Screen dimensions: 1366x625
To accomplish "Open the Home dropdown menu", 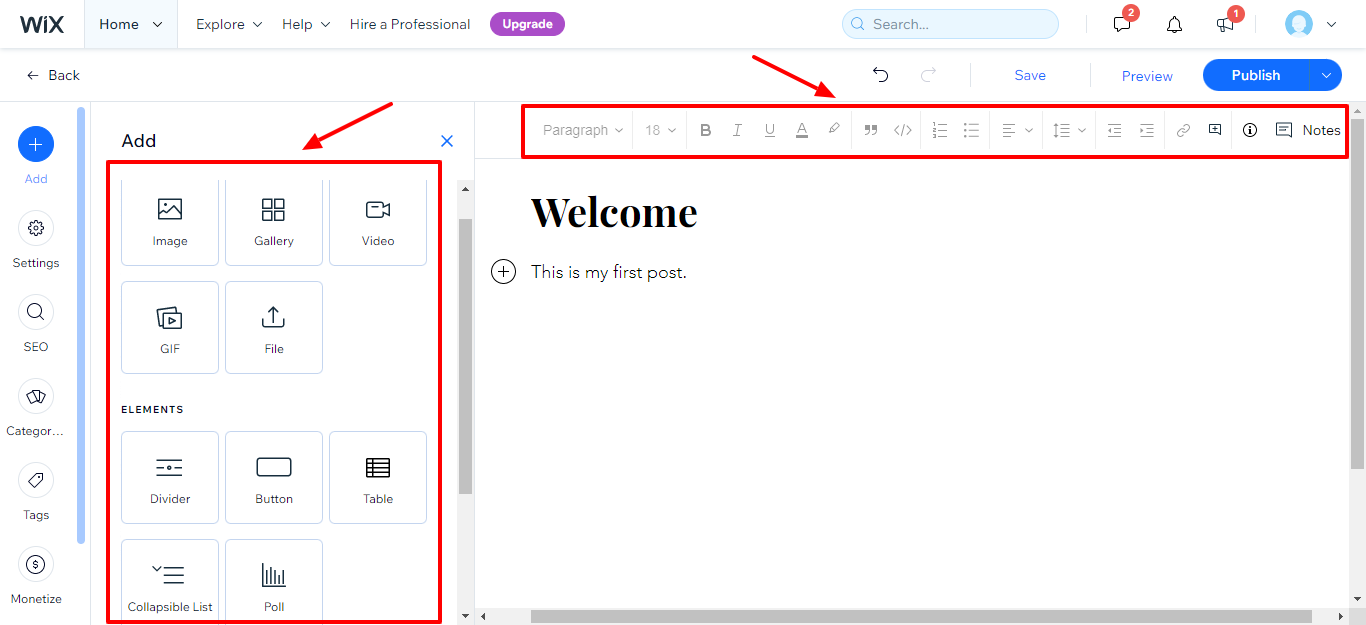I will [131, 24].
